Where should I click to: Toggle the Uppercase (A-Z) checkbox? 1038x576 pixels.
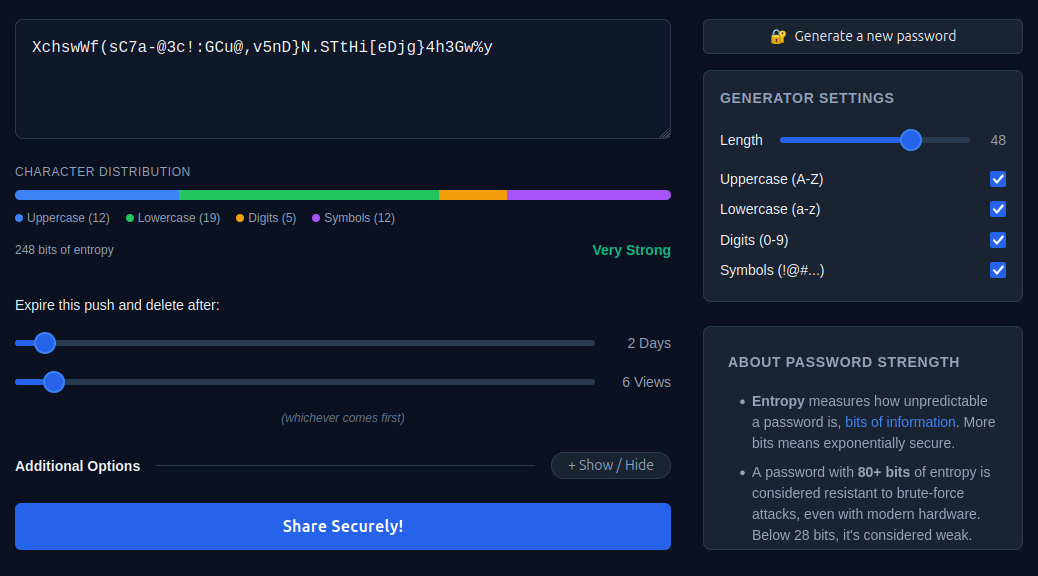998,179
